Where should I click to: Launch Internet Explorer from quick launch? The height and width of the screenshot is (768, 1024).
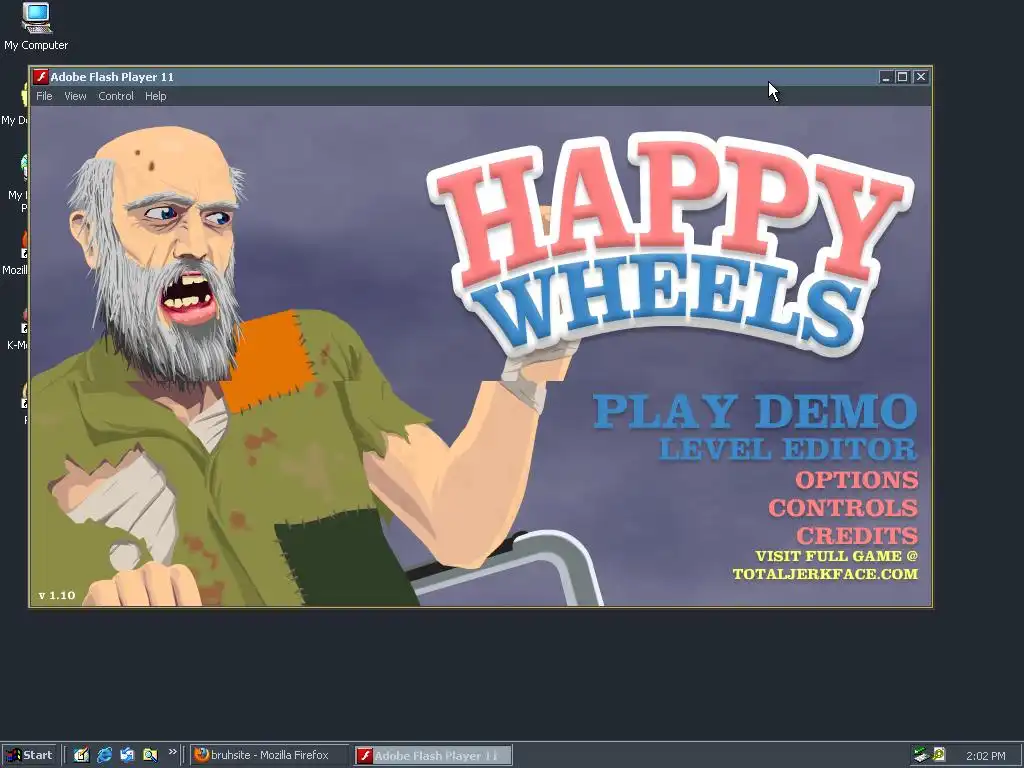click(x=104, y=755)
